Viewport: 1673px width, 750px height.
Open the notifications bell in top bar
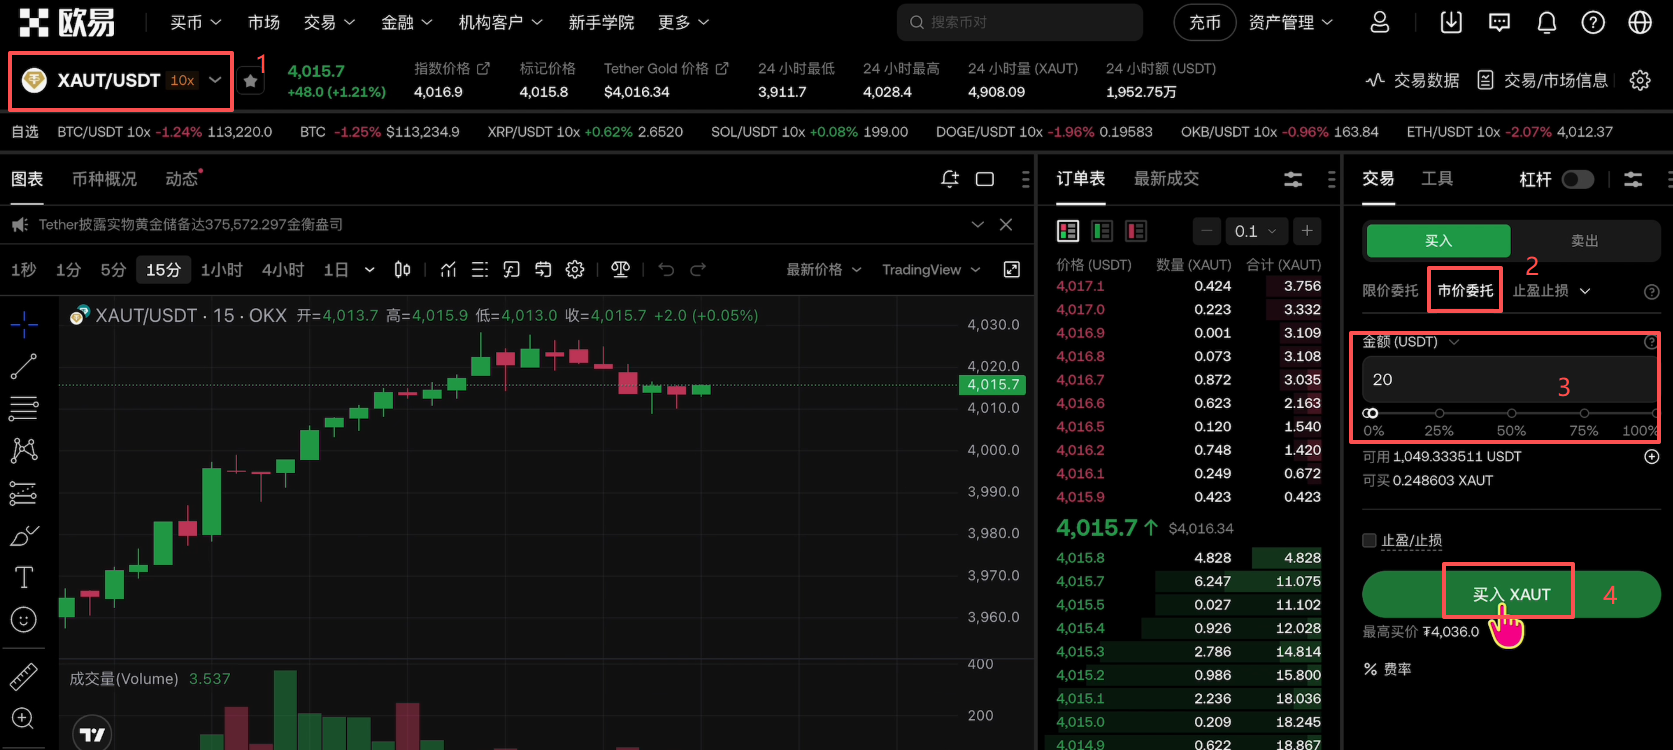pos(1546,22)
